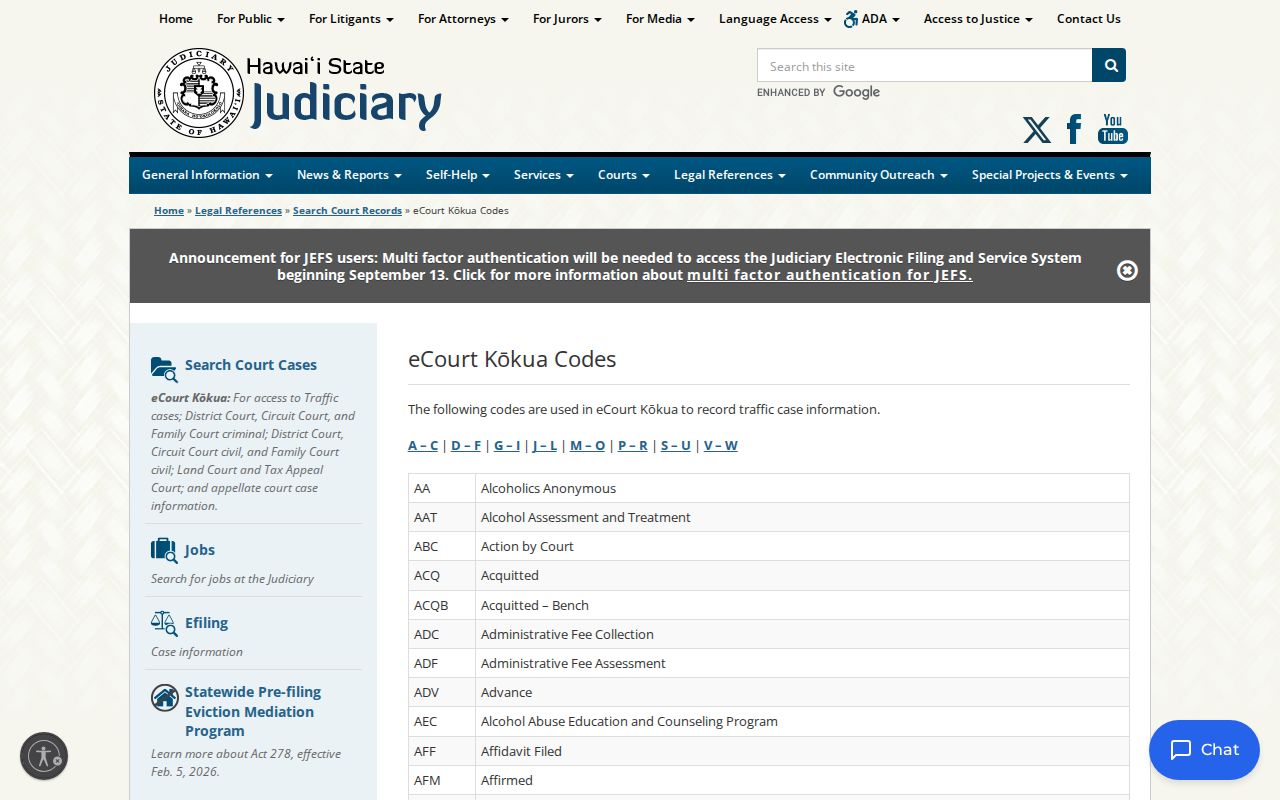Expand the For Litigants dropdown
This screenshot has width=1280, height=800.
point(351,19)
